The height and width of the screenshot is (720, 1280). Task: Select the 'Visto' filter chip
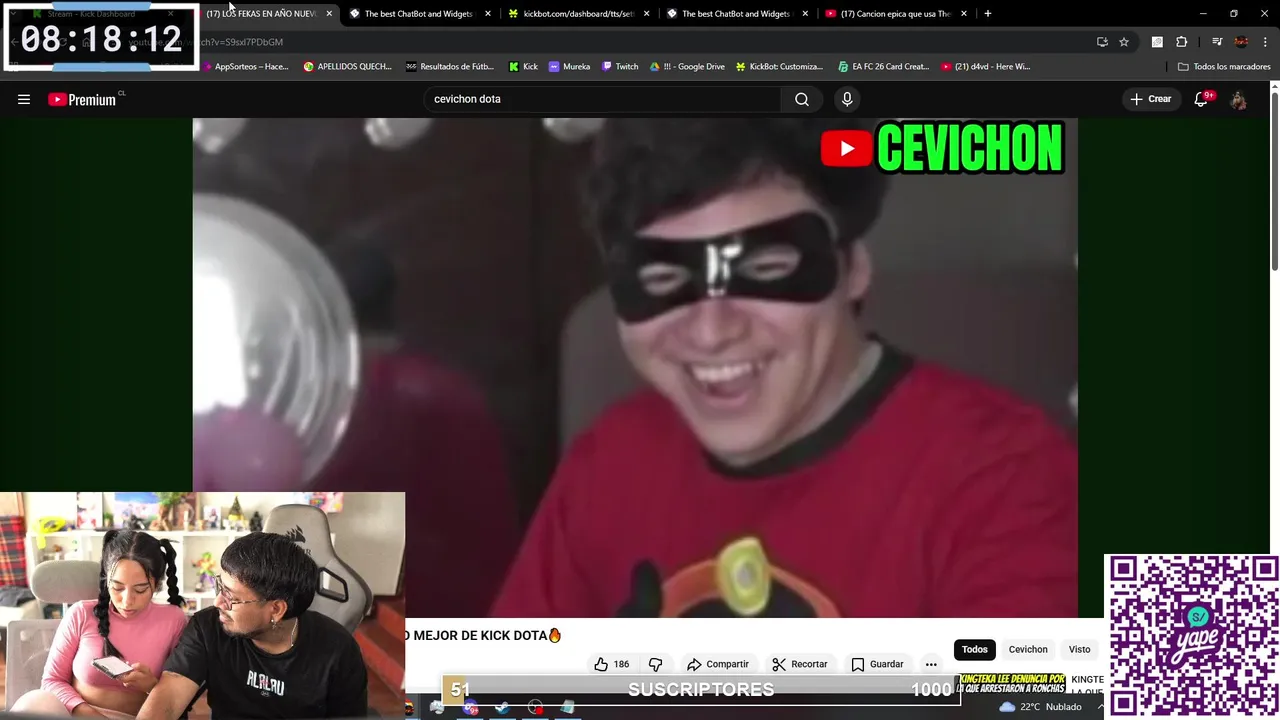1079,649
